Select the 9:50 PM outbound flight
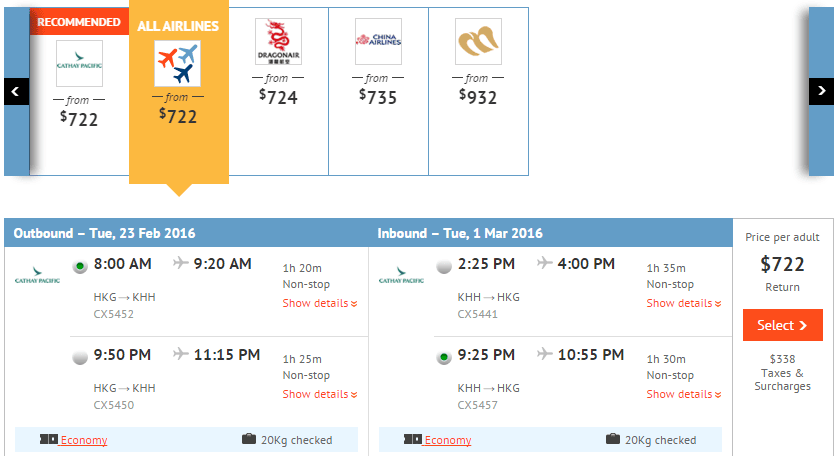Image resolution: width=837 pixels, height=456 pixels. [x=80, y=357]
